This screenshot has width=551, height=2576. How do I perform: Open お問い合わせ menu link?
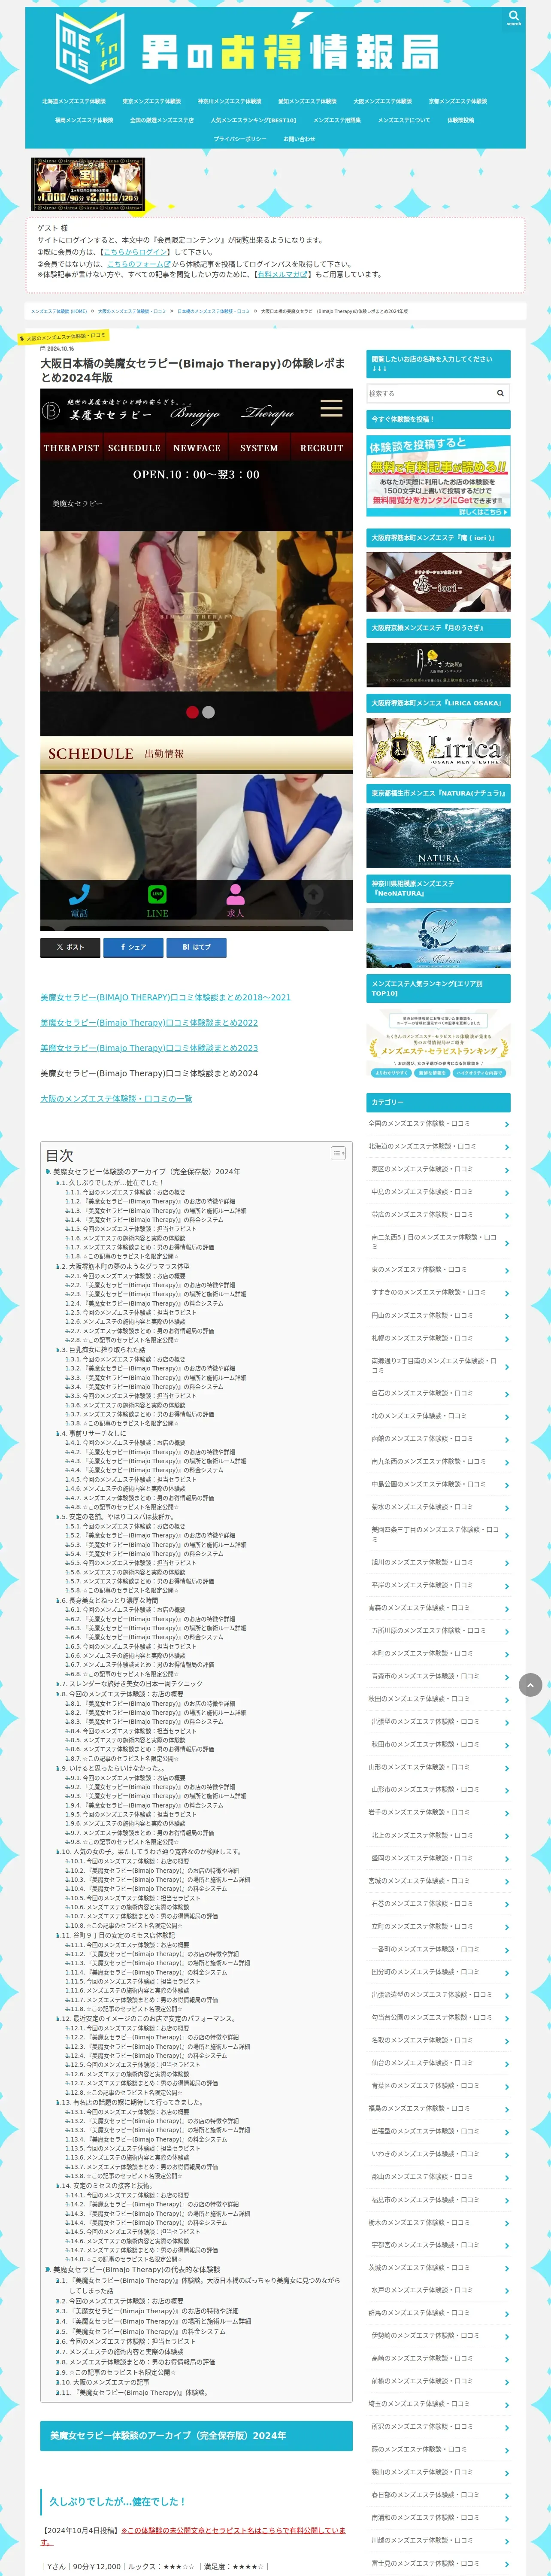(299, 139)
